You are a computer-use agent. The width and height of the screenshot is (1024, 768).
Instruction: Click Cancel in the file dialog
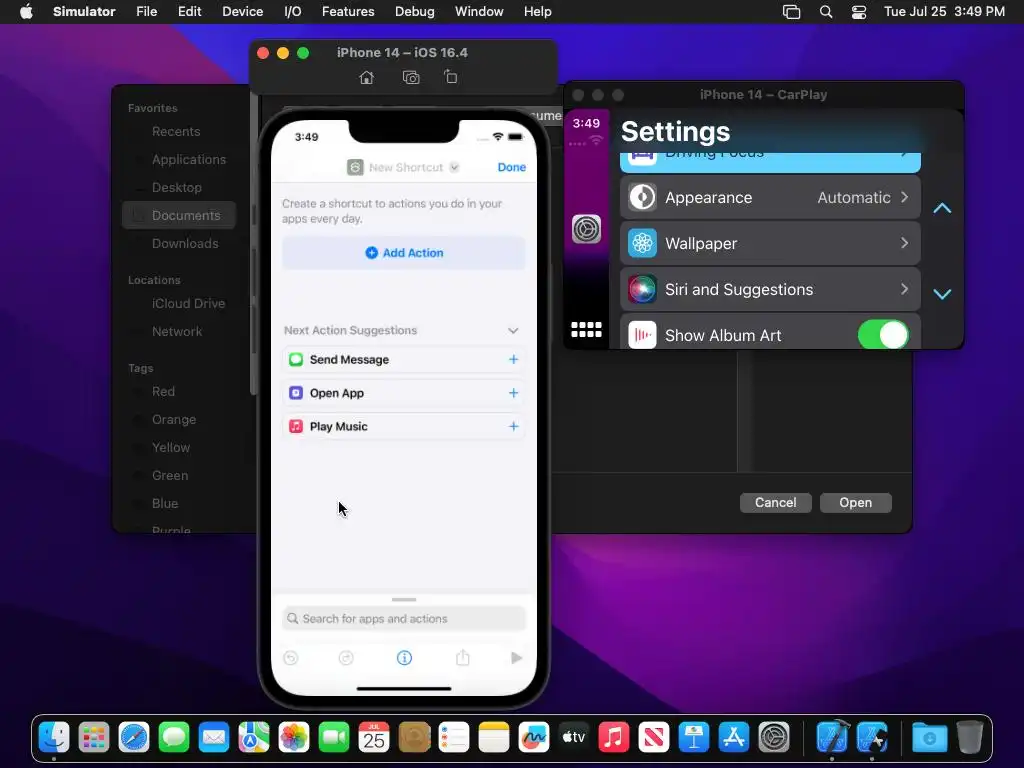(775, 502)
